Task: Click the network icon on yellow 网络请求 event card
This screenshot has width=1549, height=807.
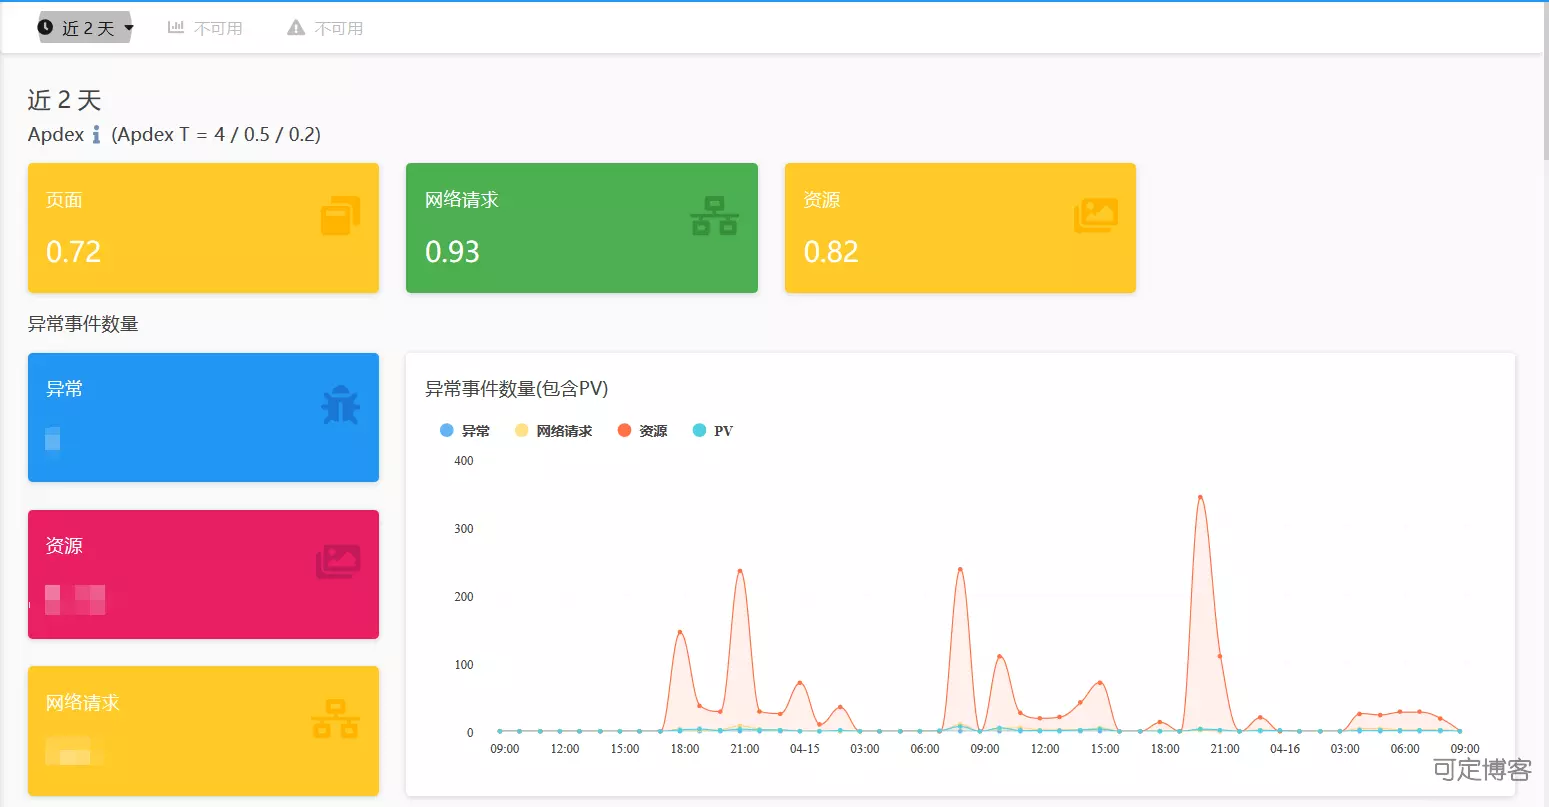Action: (x=335, y=719)
